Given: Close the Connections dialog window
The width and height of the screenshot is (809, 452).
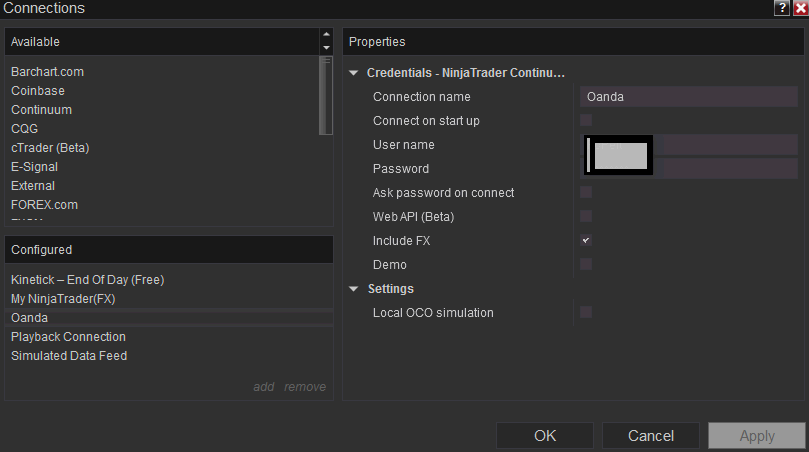Looking at the screenshot, I should point(801,8).
